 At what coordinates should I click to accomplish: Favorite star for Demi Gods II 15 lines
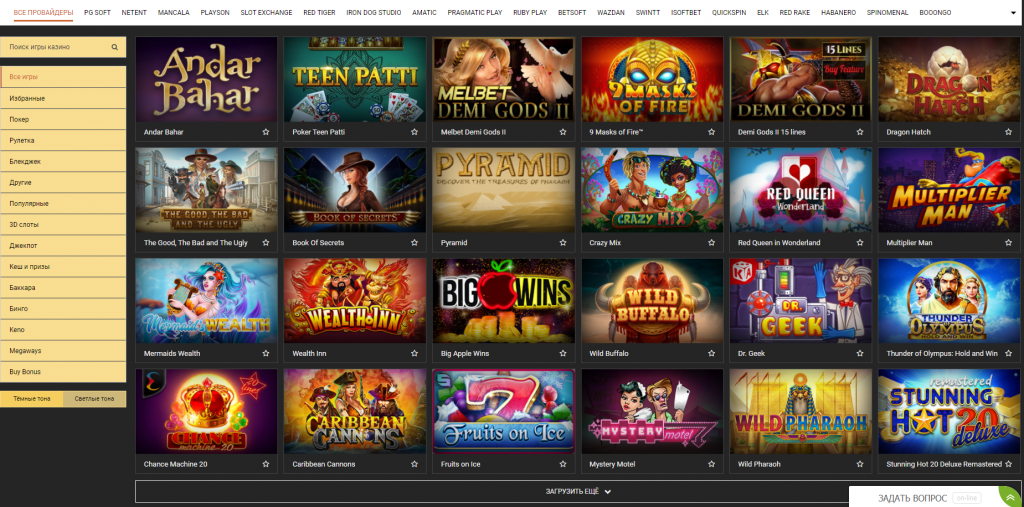(860, 132)
